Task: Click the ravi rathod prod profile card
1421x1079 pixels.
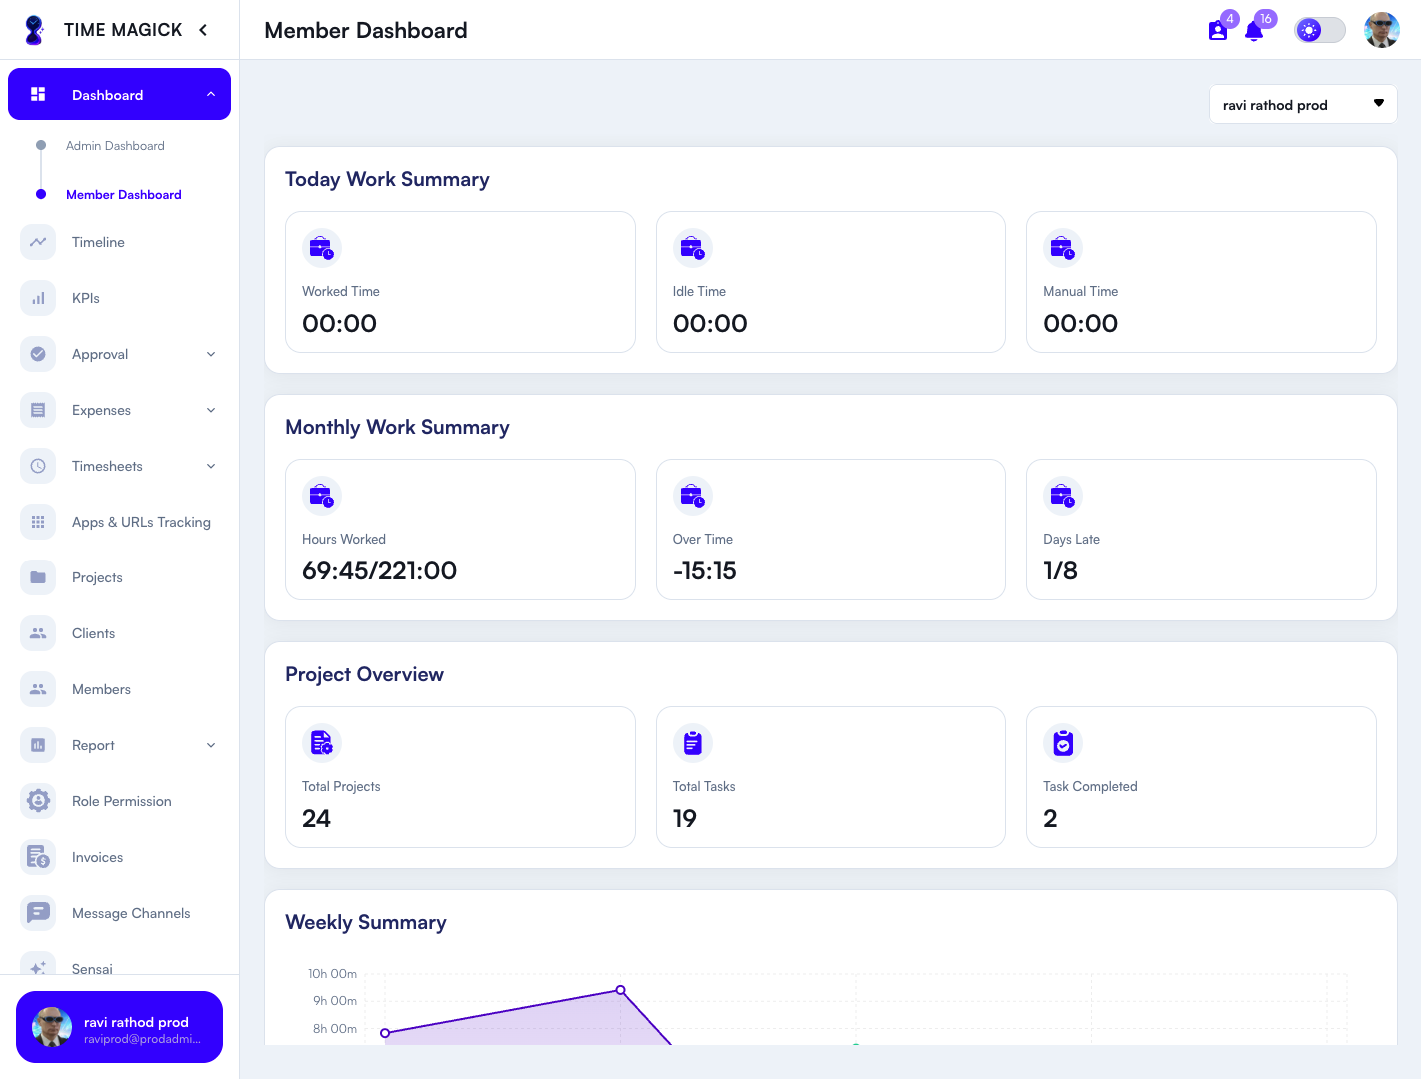Action: point(119,1027)
